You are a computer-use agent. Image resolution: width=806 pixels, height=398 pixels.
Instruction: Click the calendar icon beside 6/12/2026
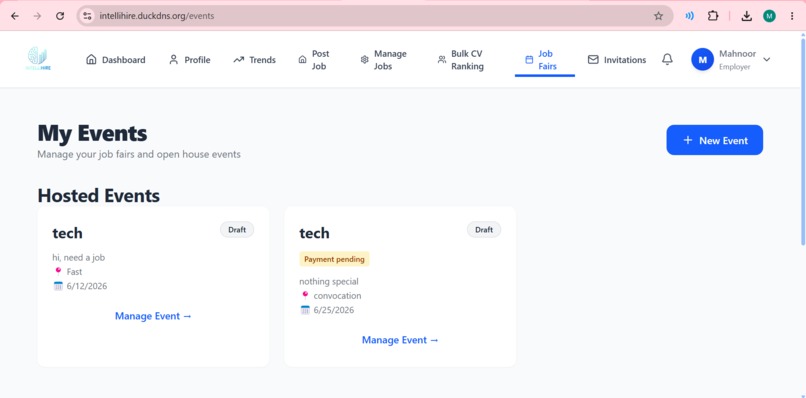tap(58, 286)
